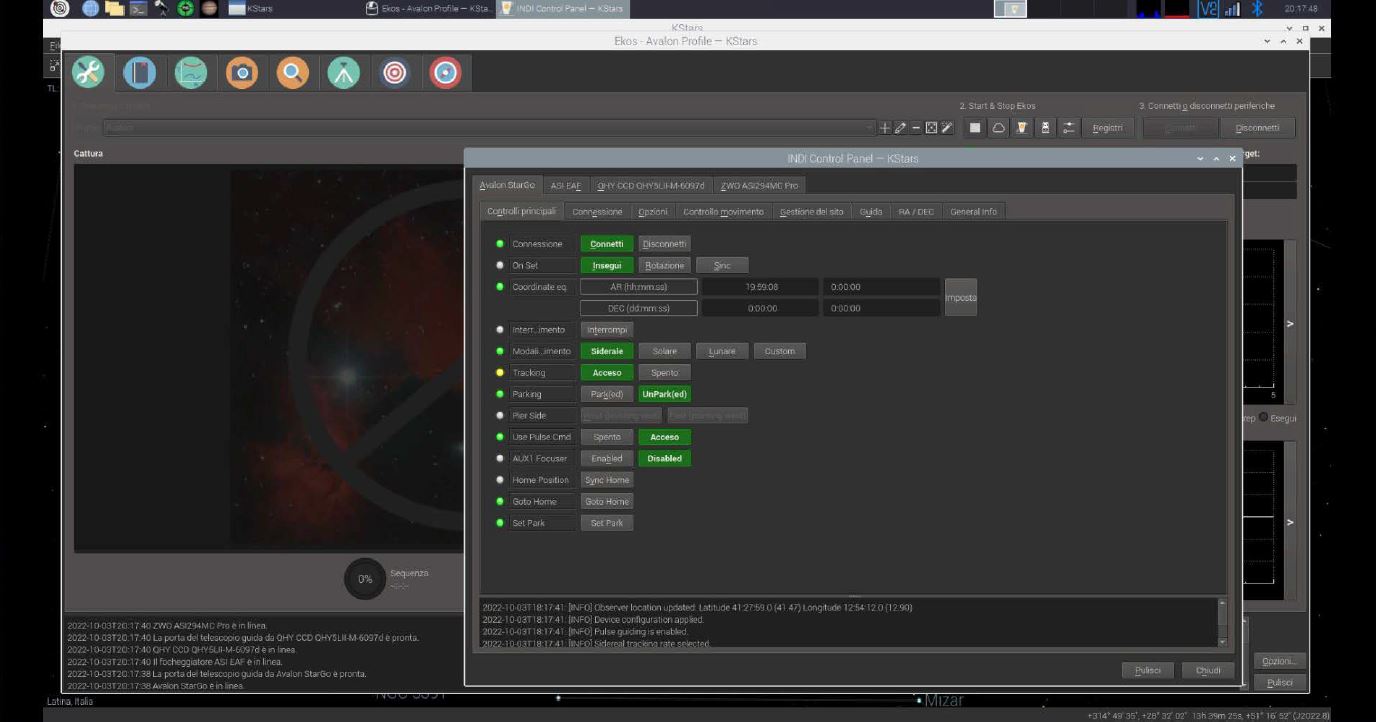Open the Ekos Setup module (wrench icon)

point(88,73)
